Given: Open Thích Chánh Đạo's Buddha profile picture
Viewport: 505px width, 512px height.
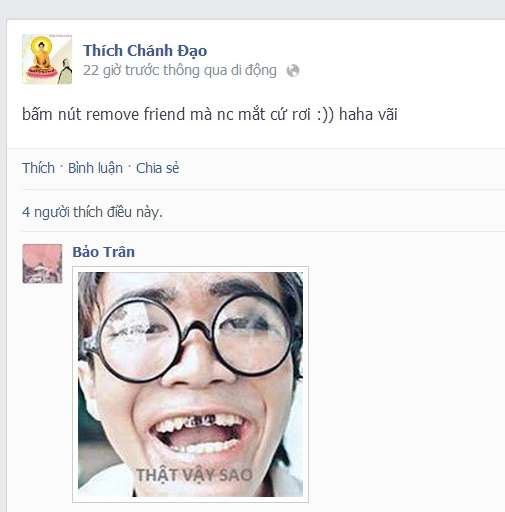Looking at the screenshot, I should click(x=47, y=59).
